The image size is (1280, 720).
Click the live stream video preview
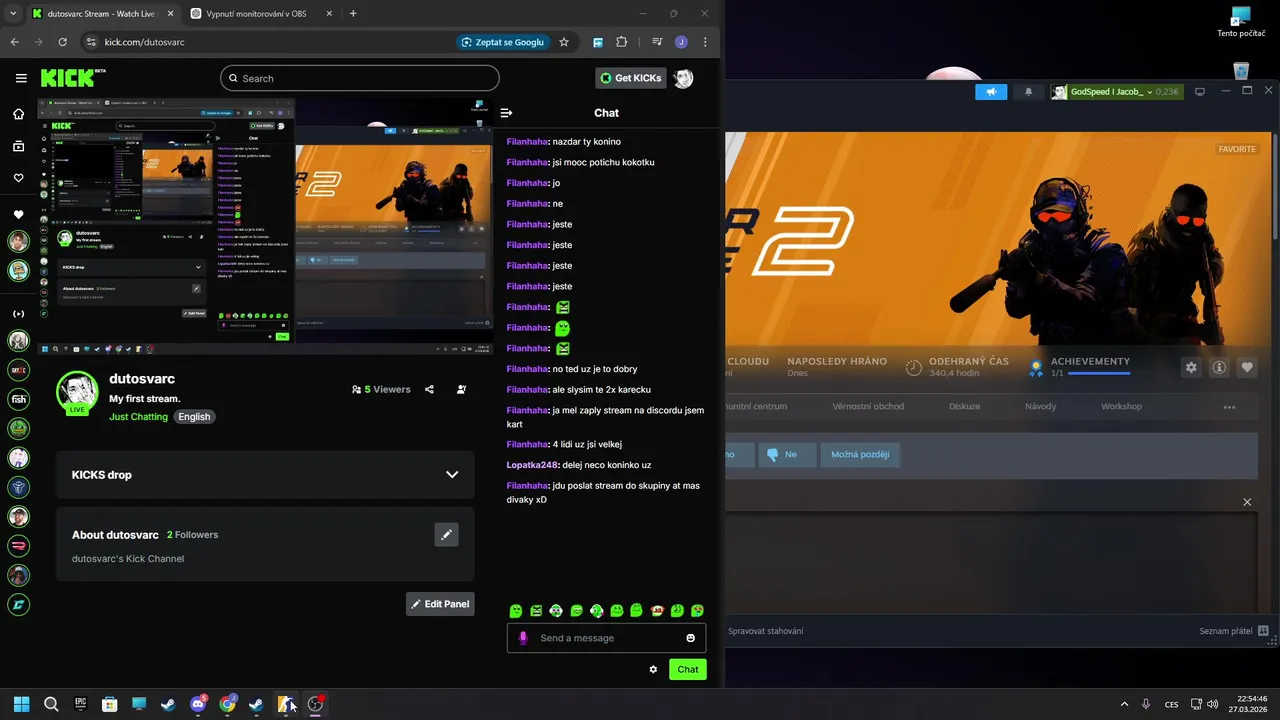click(x=265, y=226)
